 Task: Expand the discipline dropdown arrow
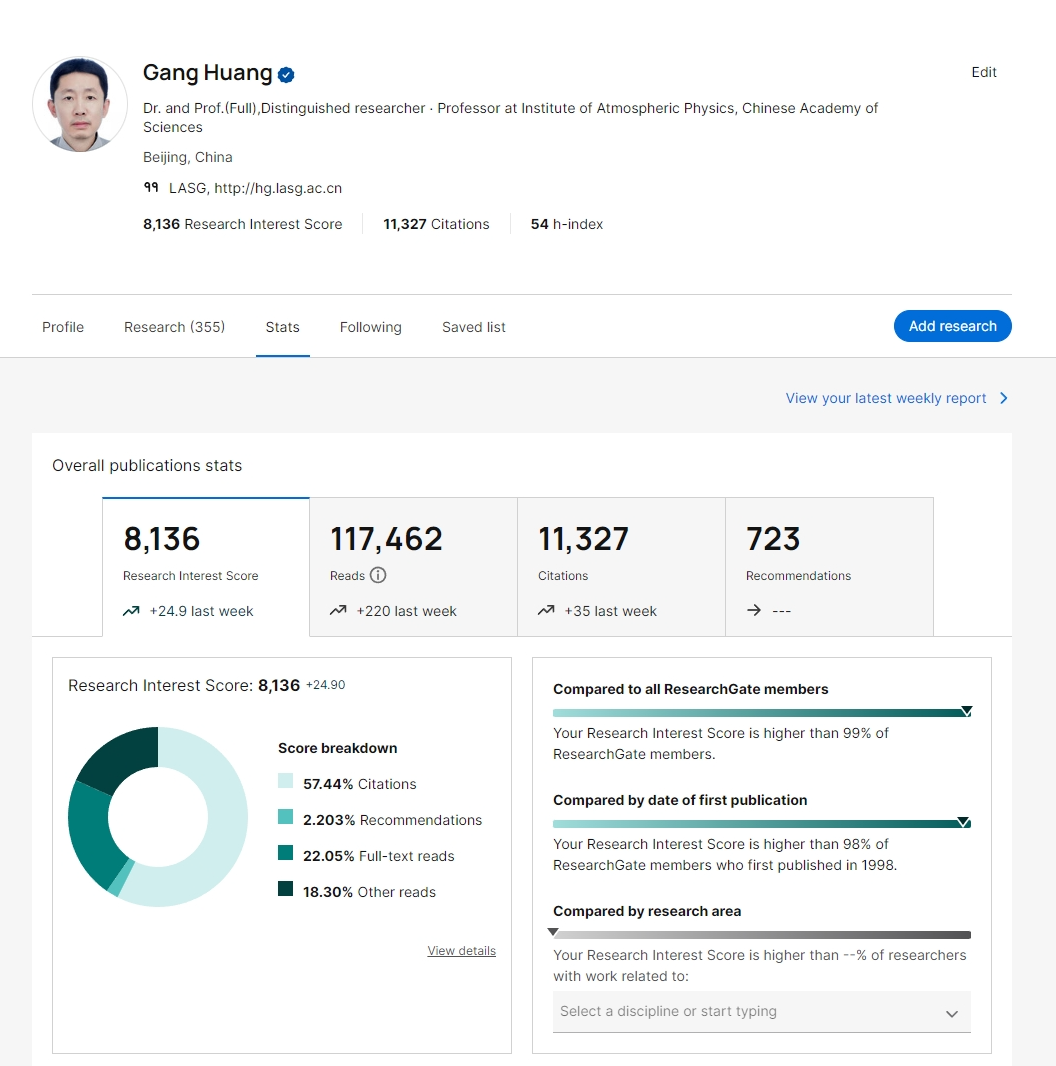tap(952, 1014)
